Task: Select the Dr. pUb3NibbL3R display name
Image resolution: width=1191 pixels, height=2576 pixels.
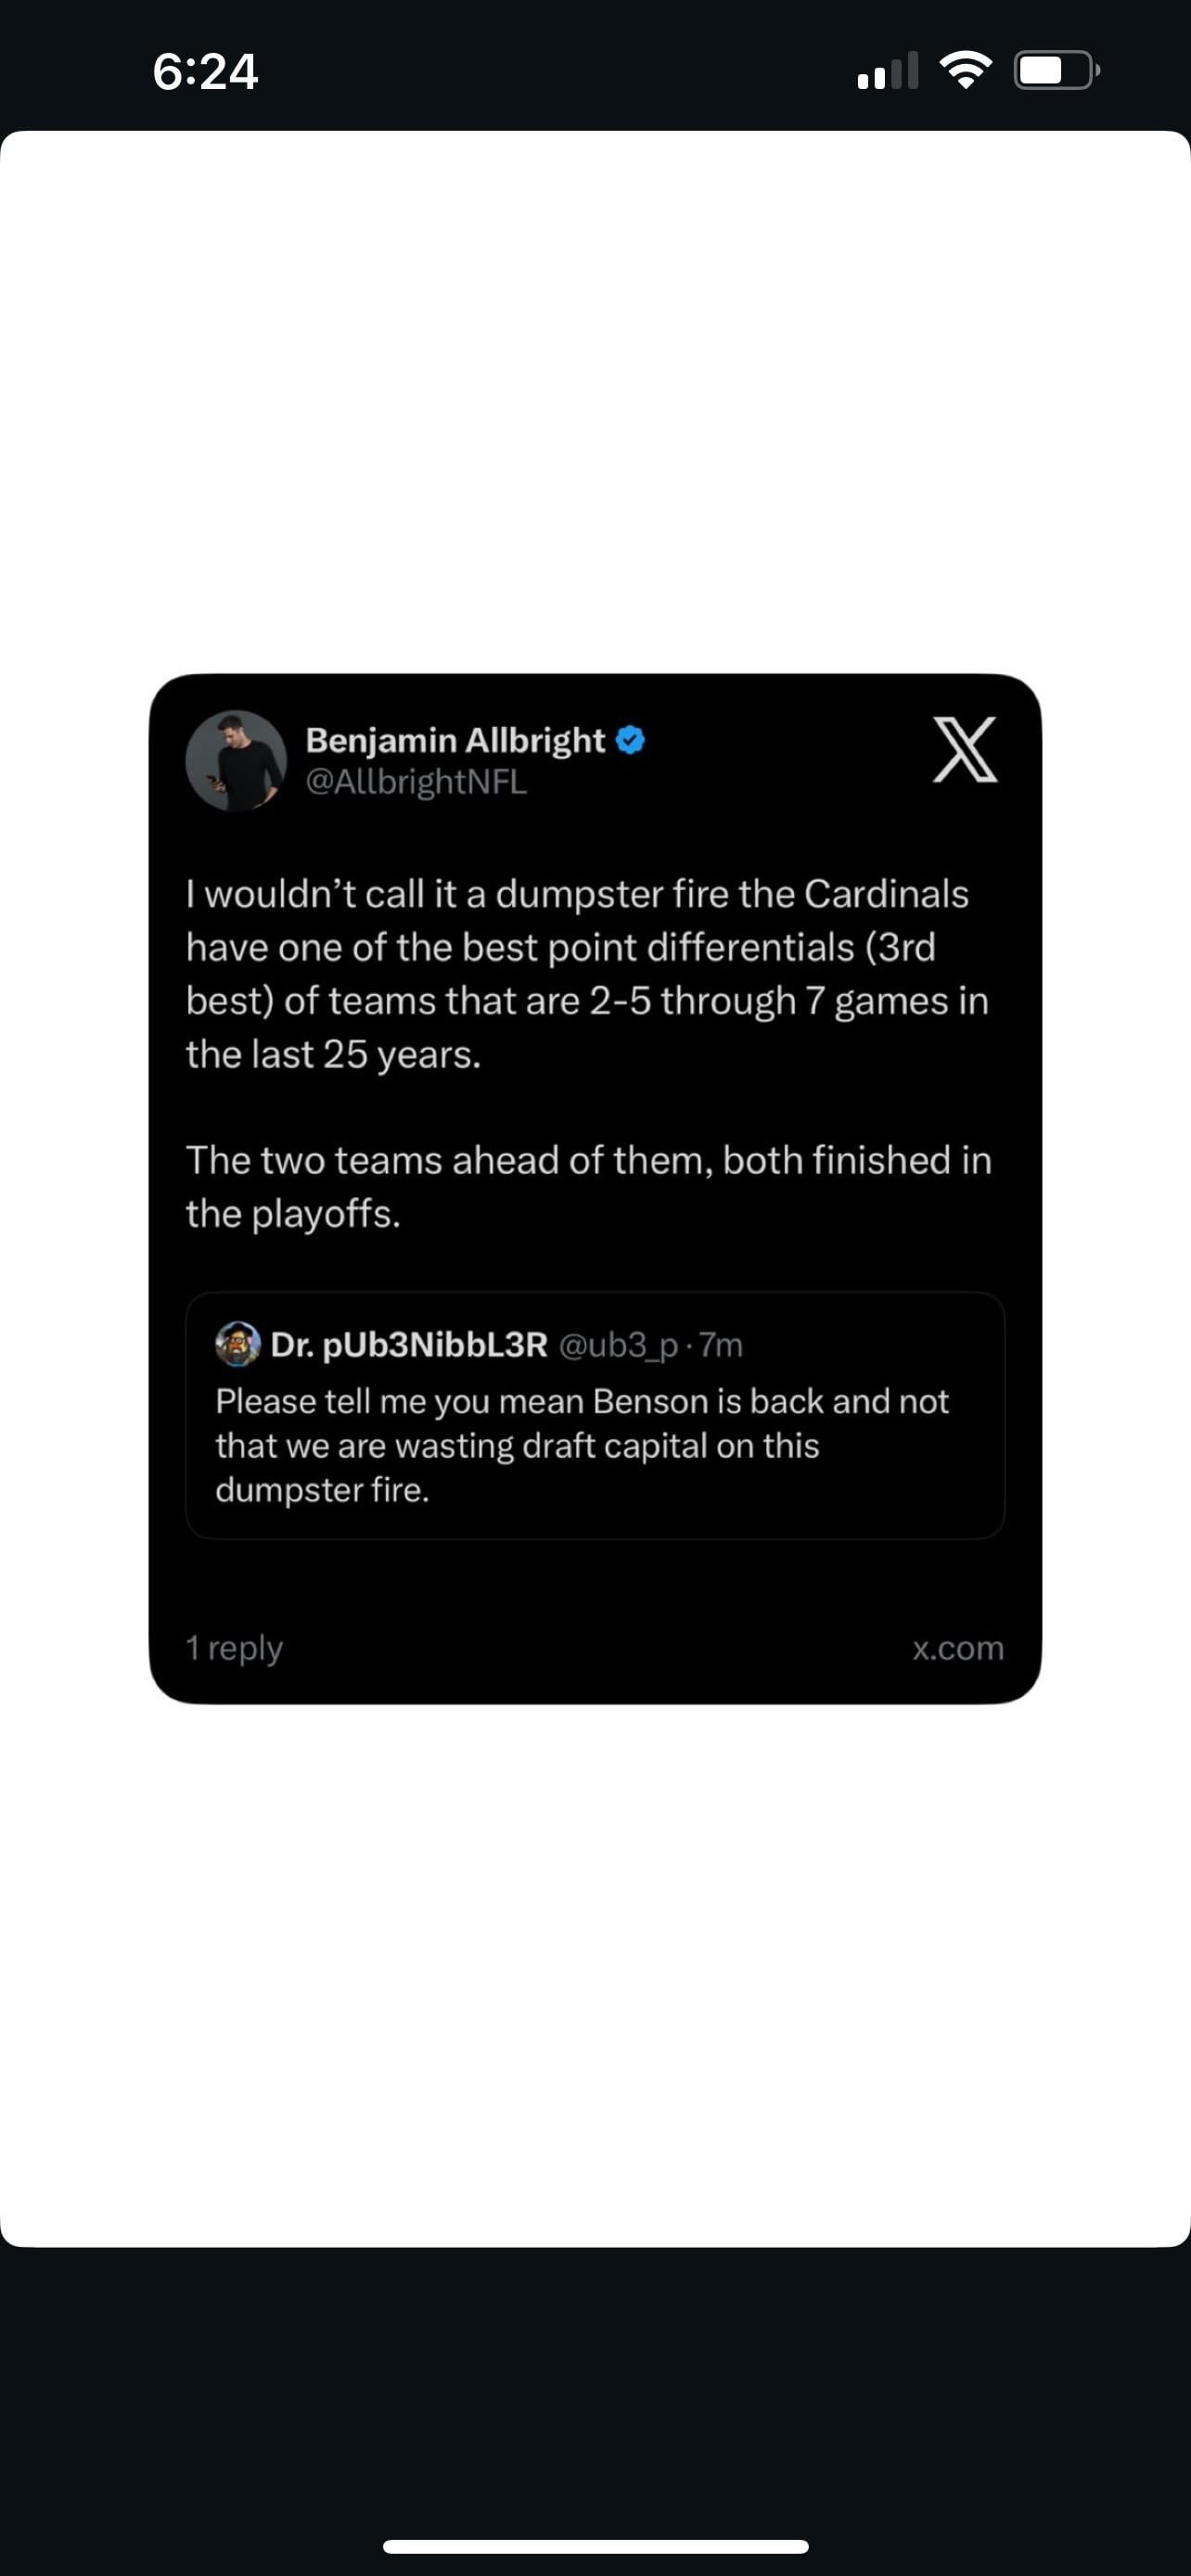Action: pos(409,1345)
